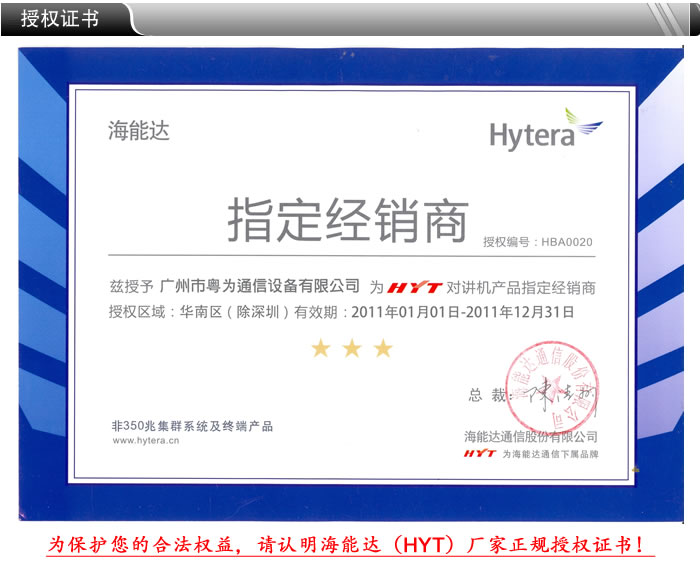Click the red warning notice under the certificate
Image resolution: width=700 pixels, height=568 pixels.
click(x=350, y=546)
